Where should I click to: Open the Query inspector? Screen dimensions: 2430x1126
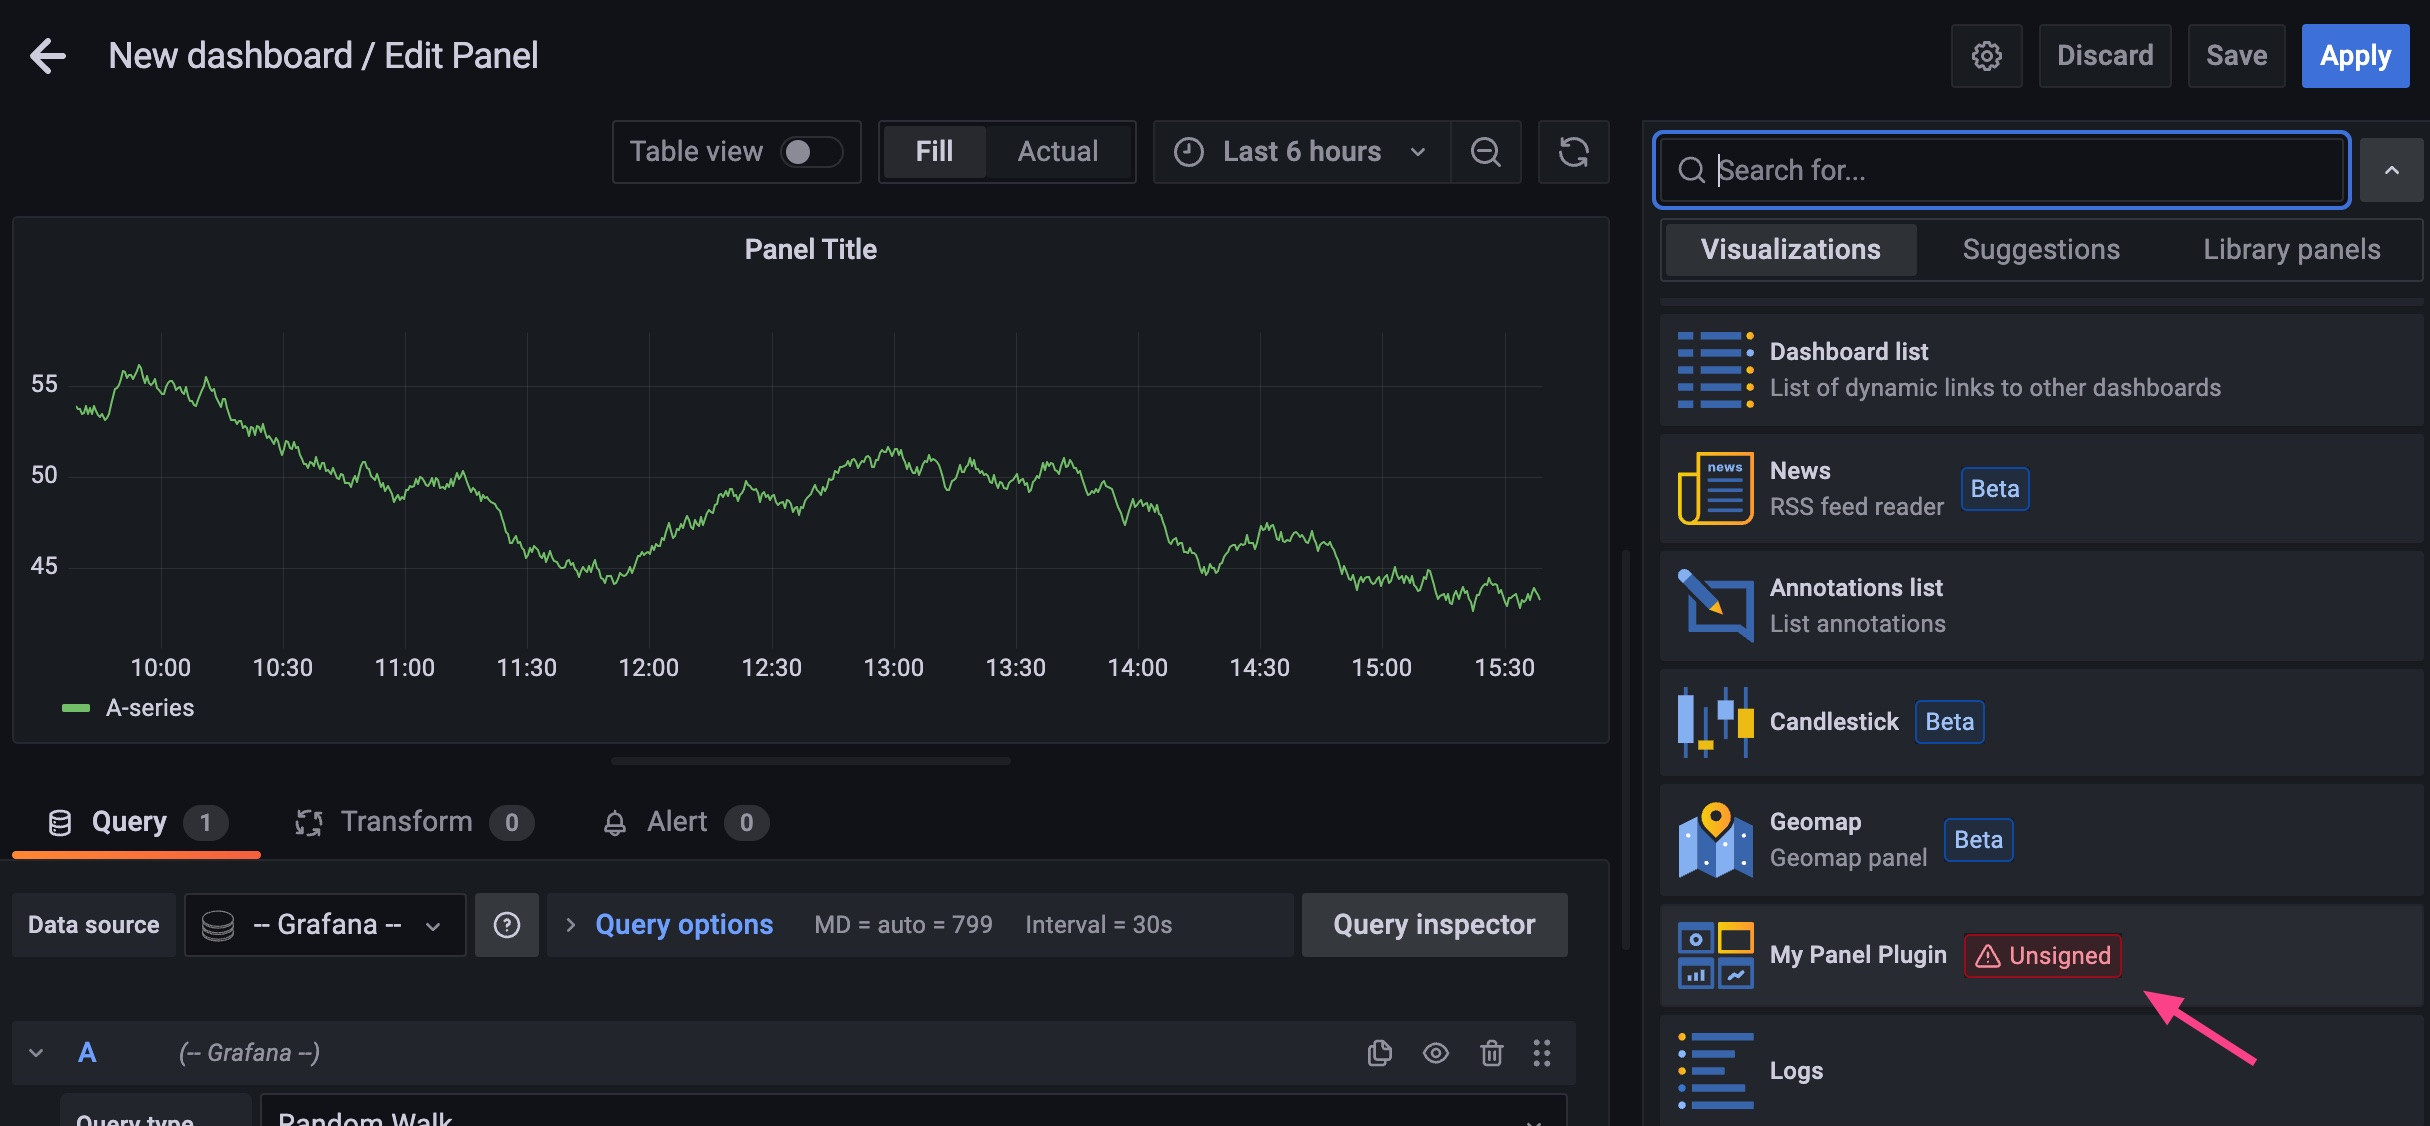tap(1433, 925)
